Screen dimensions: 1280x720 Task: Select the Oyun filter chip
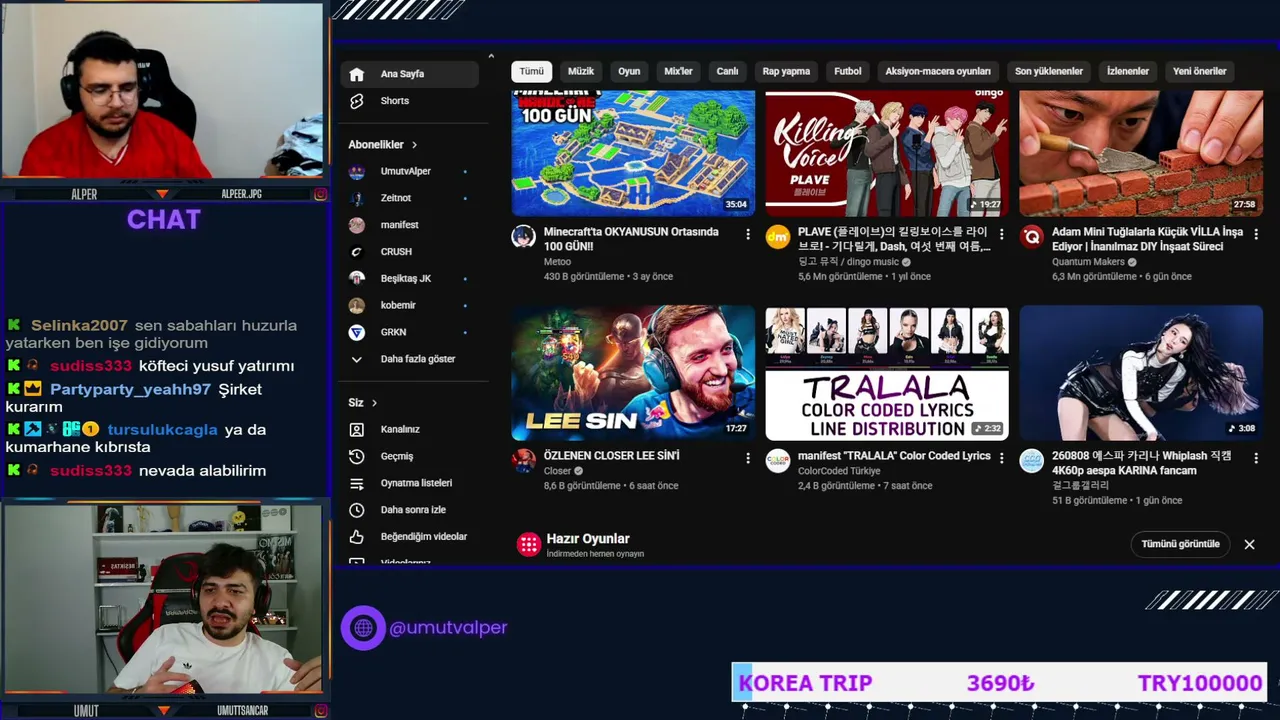click(629, 72)
